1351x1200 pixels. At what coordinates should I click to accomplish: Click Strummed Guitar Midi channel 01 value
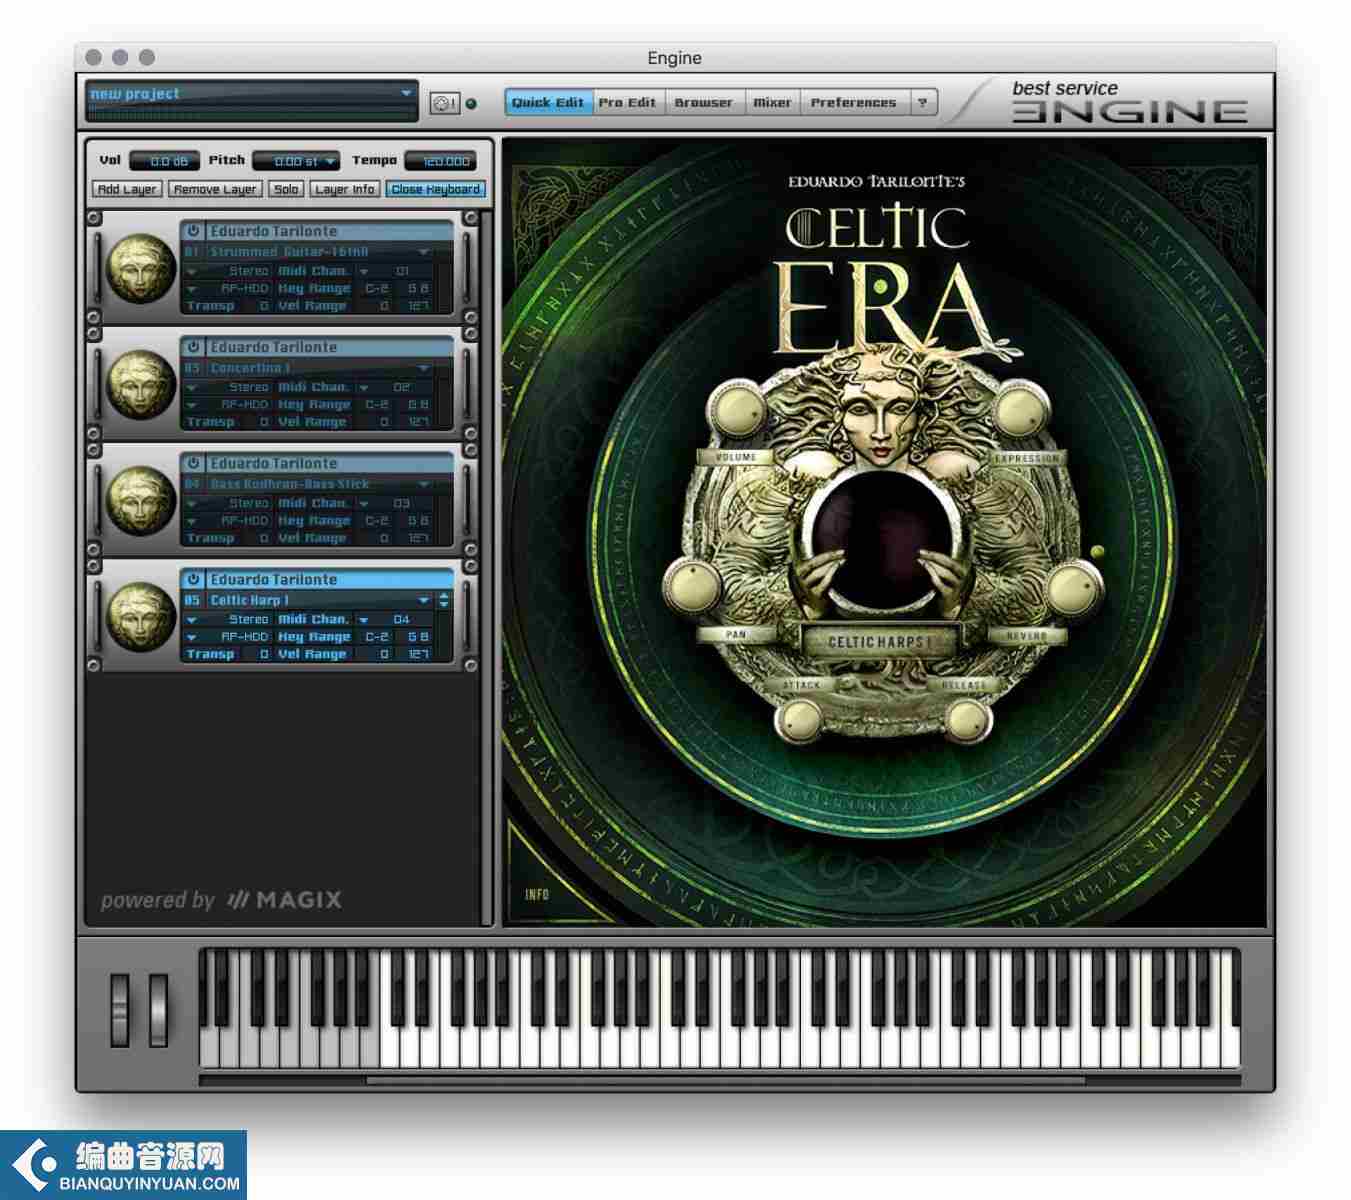(x=403, y=271)
